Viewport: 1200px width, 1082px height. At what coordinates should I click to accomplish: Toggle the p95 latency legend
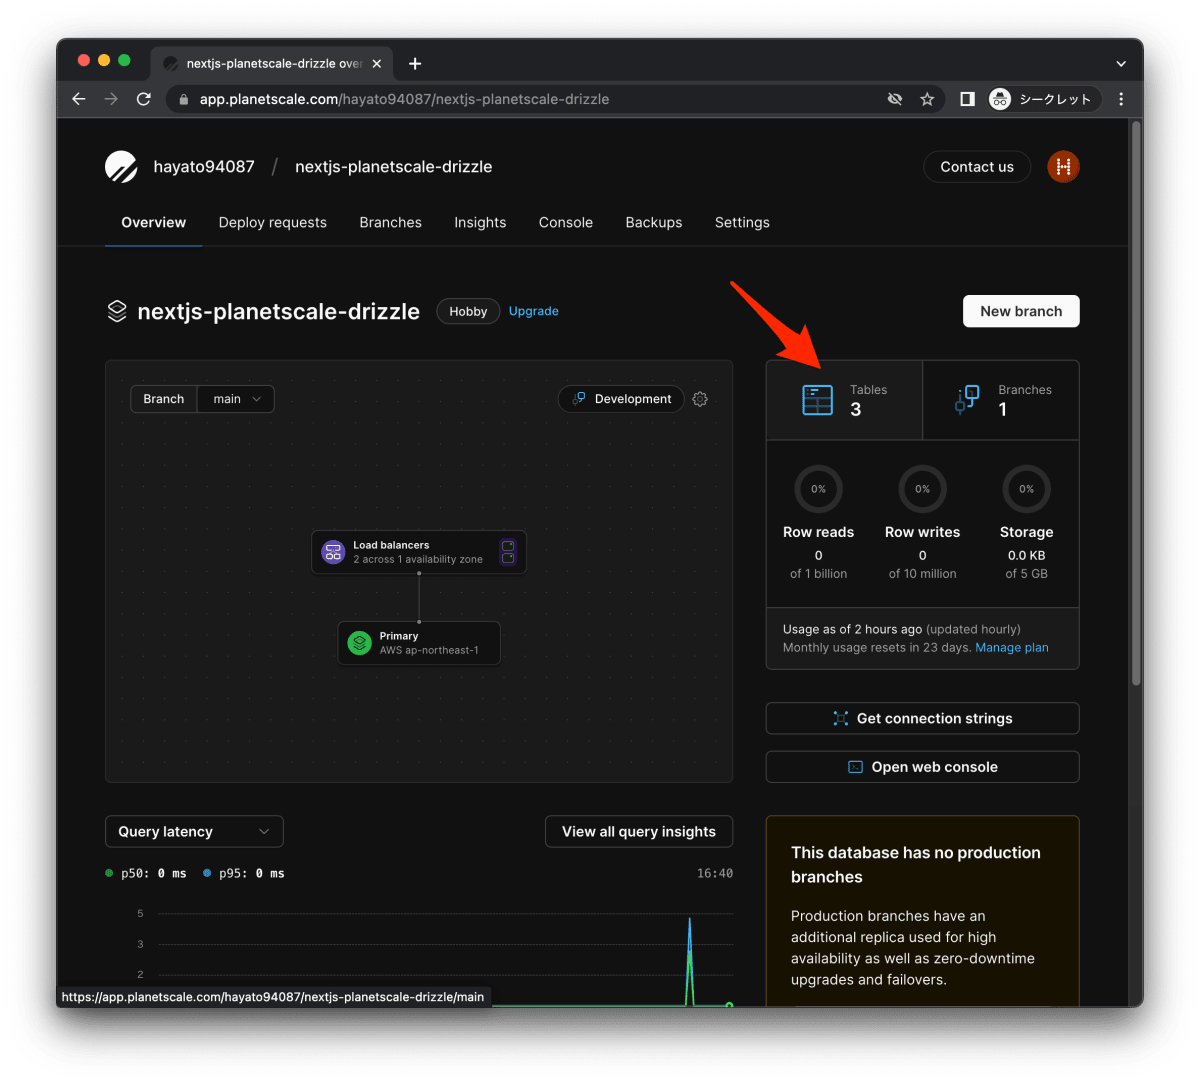pyautogui.click(x=244, y=873)
